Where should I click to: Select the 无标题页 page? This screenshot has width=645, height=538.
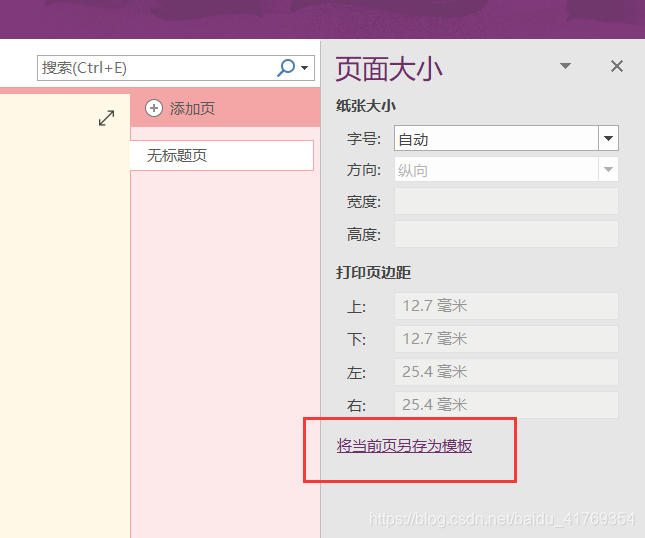click(222, 155)
